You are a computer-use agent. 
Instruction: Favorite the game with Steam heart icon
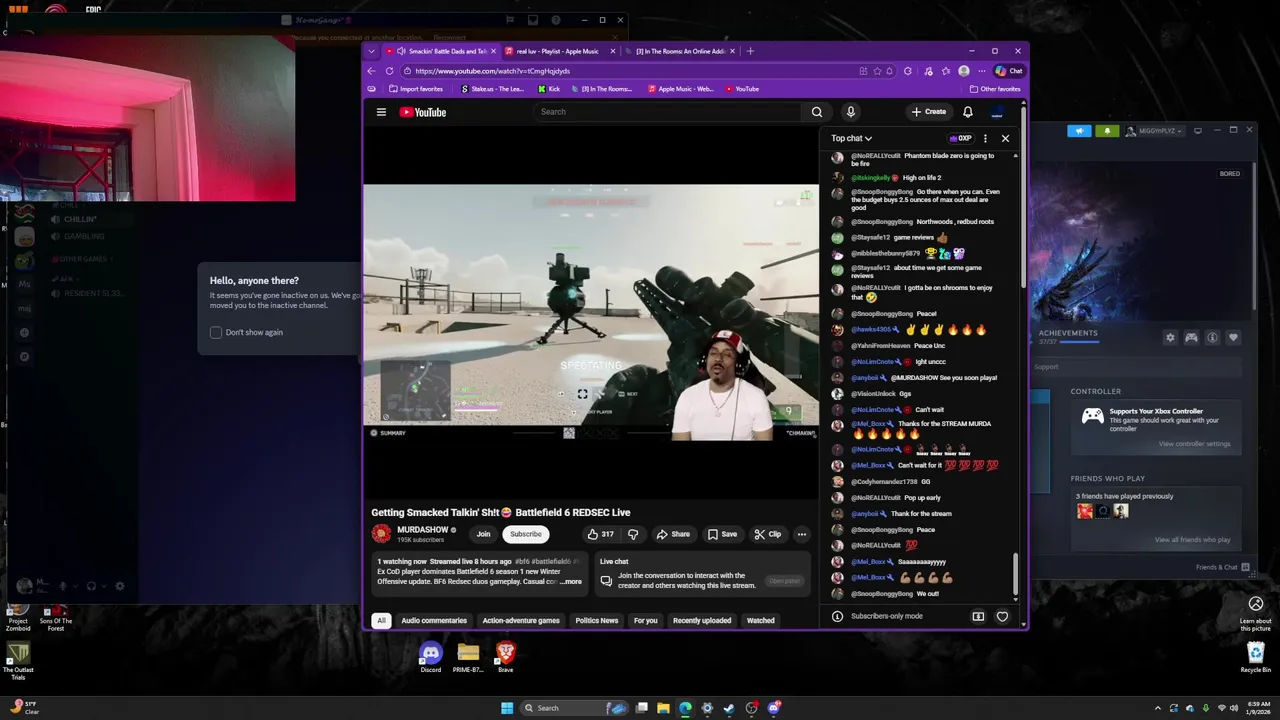tap(1233, 338)
